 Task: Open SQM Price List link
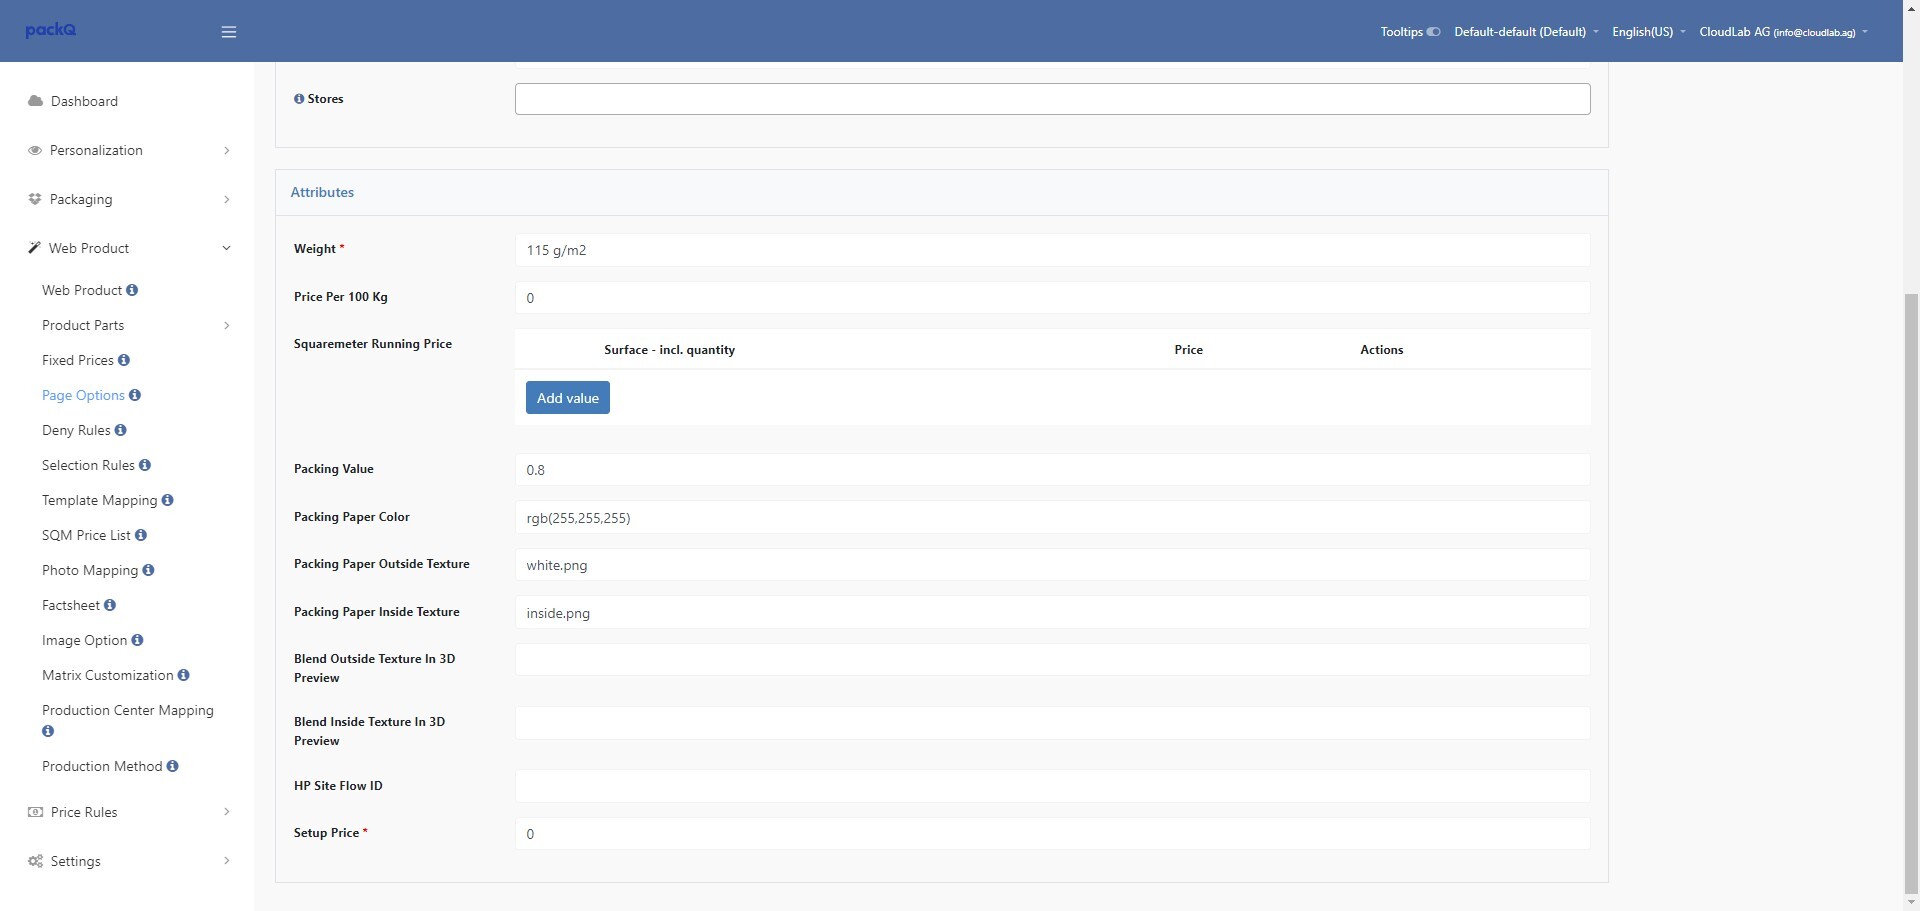point(86,535)
